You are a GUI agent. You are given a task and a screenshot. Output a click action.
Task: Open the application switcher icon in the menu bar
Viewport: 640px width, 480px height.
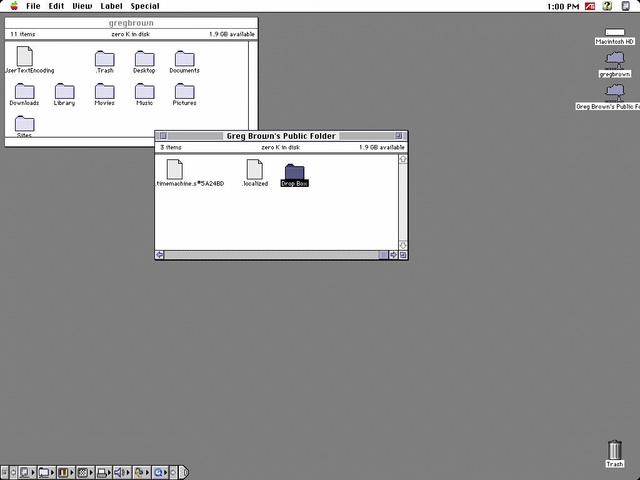625,6
